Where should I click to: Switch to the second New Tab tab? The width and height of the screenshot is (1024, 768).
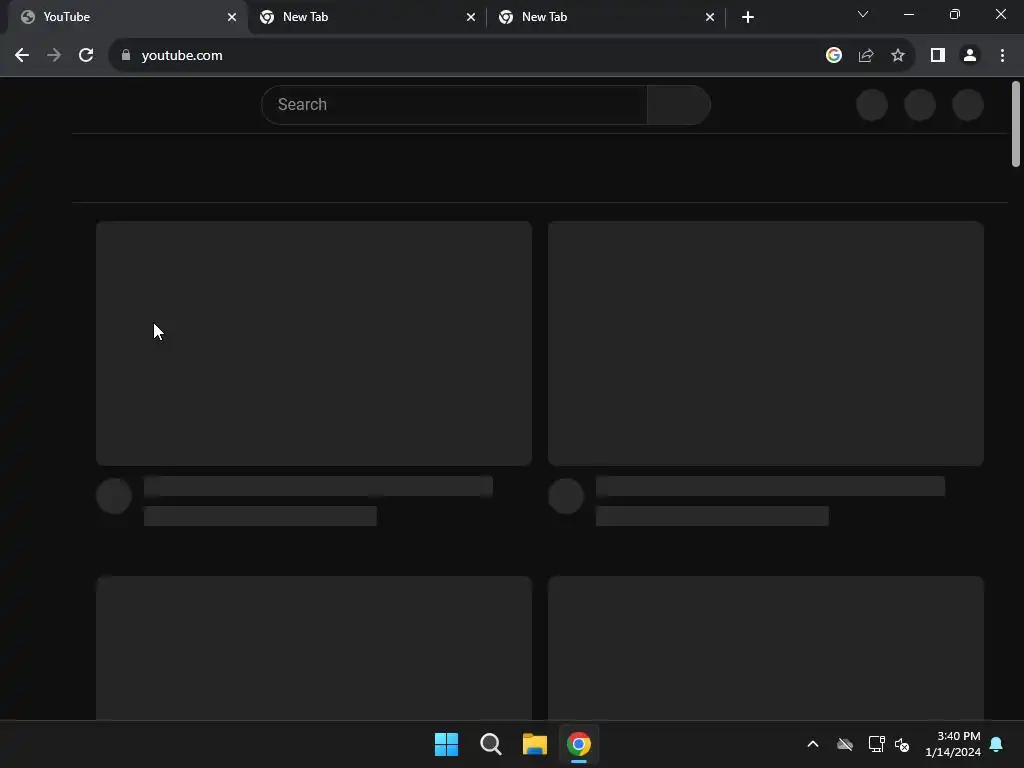pos(366,17)
